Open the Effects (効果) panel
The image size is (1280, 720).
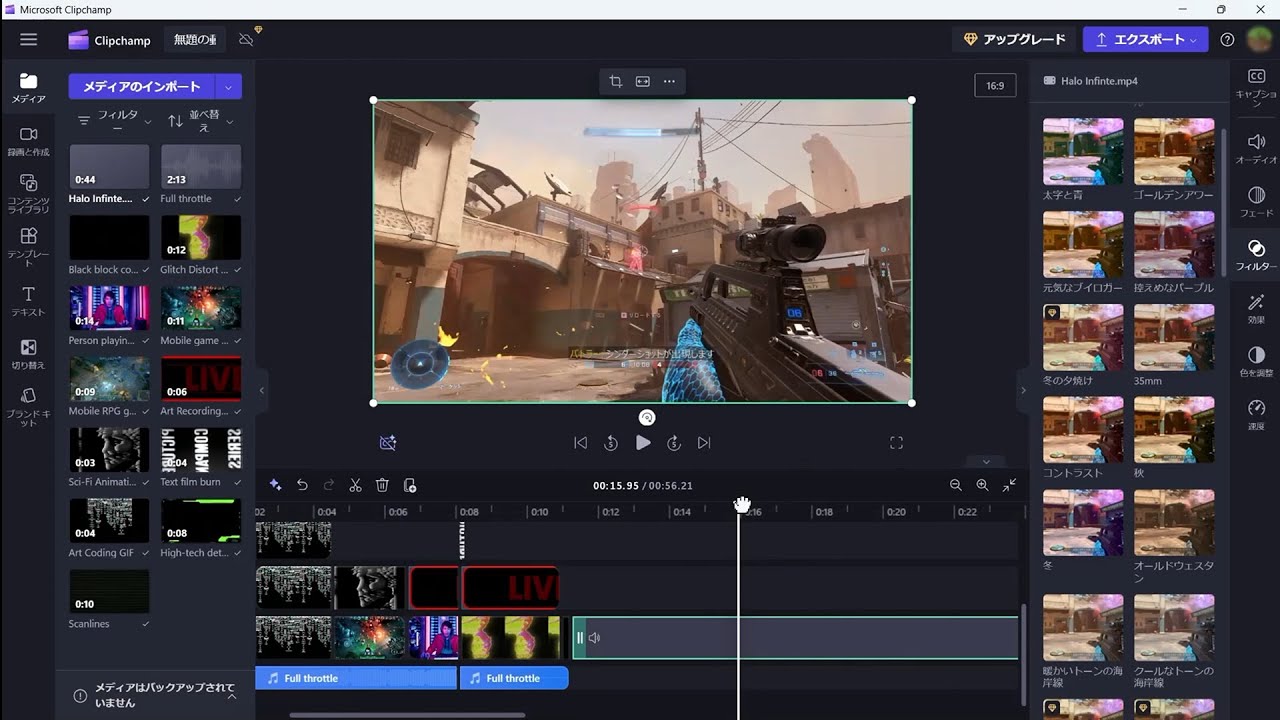1256,308
